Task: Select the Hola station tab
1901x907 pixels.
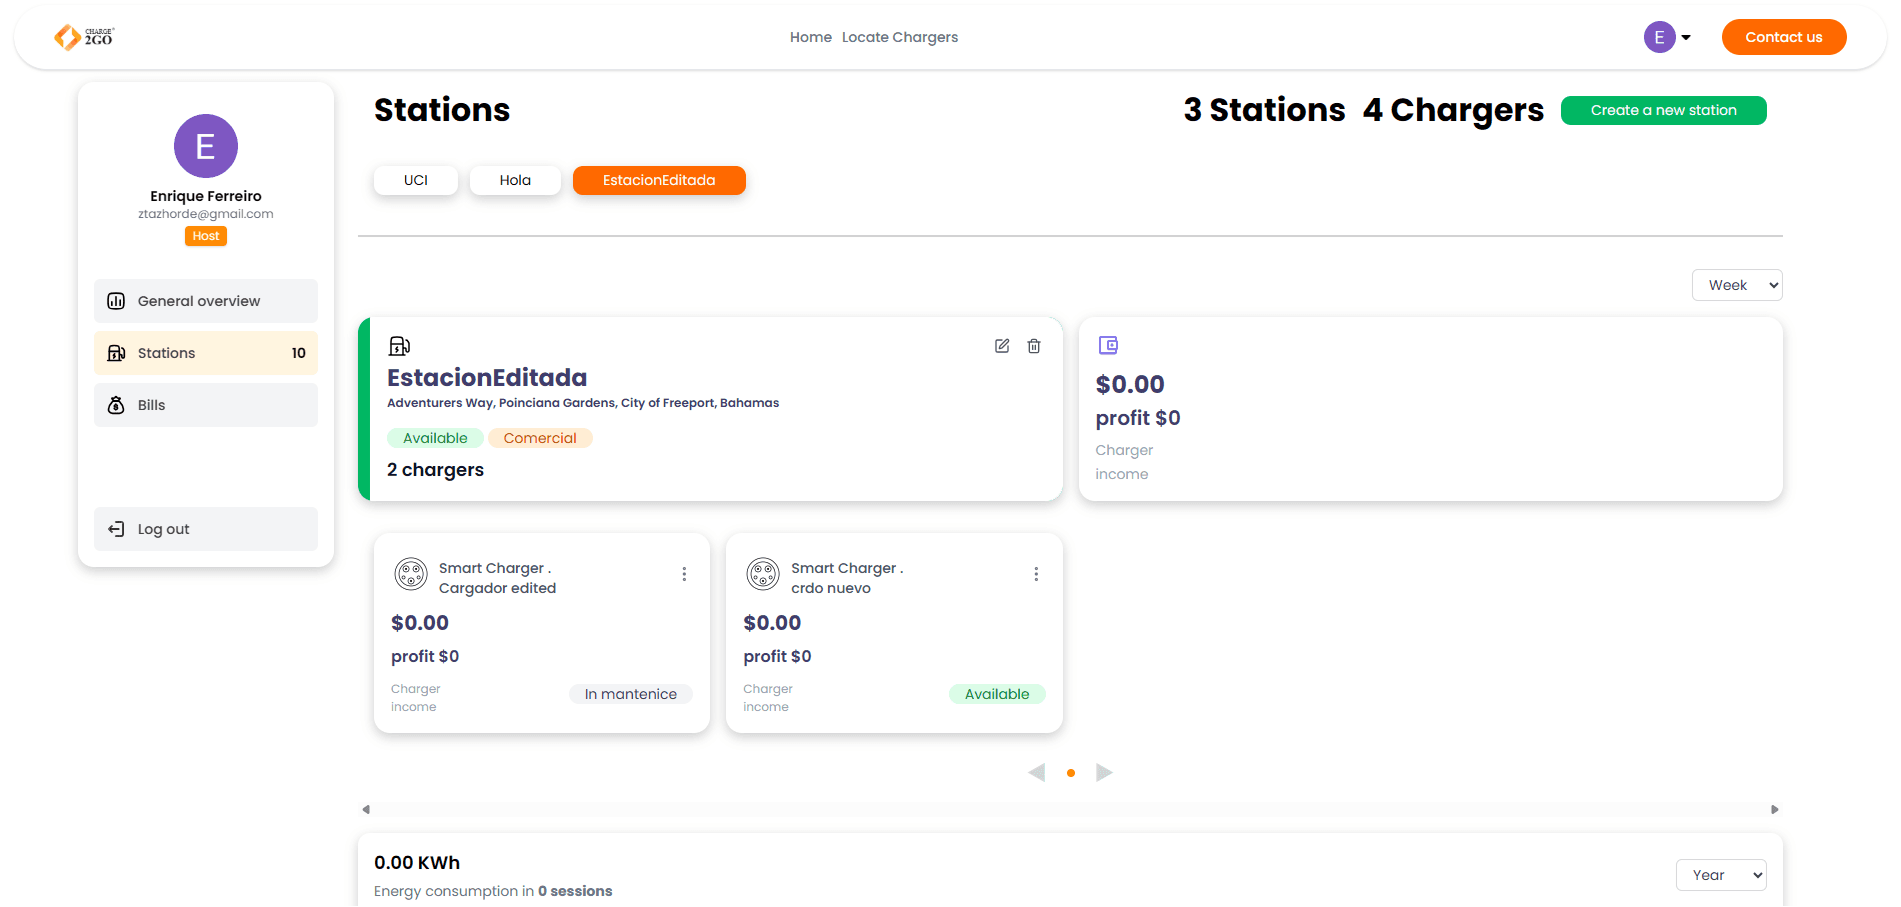Action: 515,180
